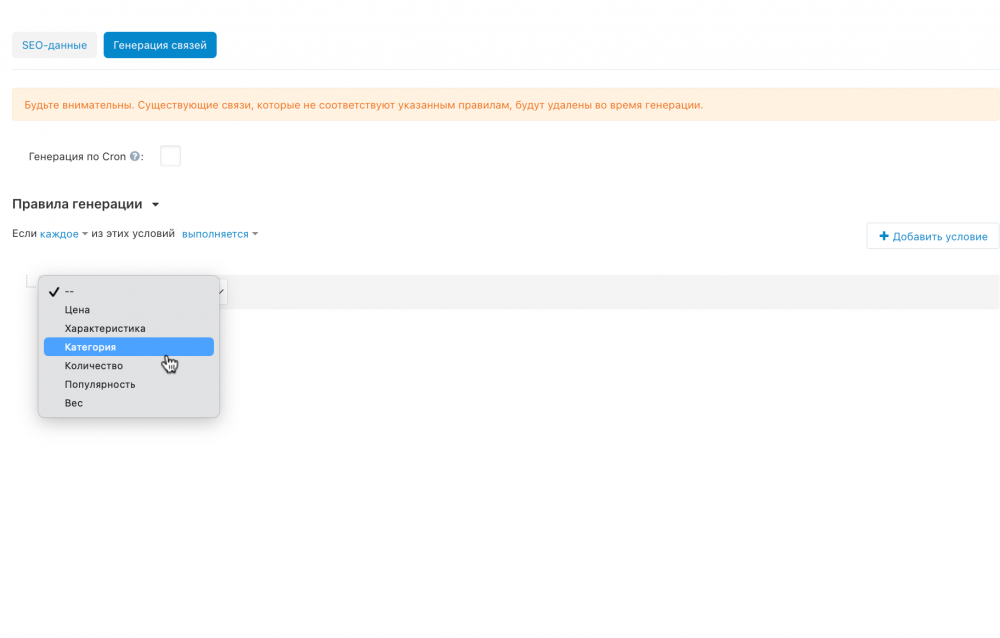The image size is (1000, 638).
Task: Open the condition type combo box
Action: (219, 291)
